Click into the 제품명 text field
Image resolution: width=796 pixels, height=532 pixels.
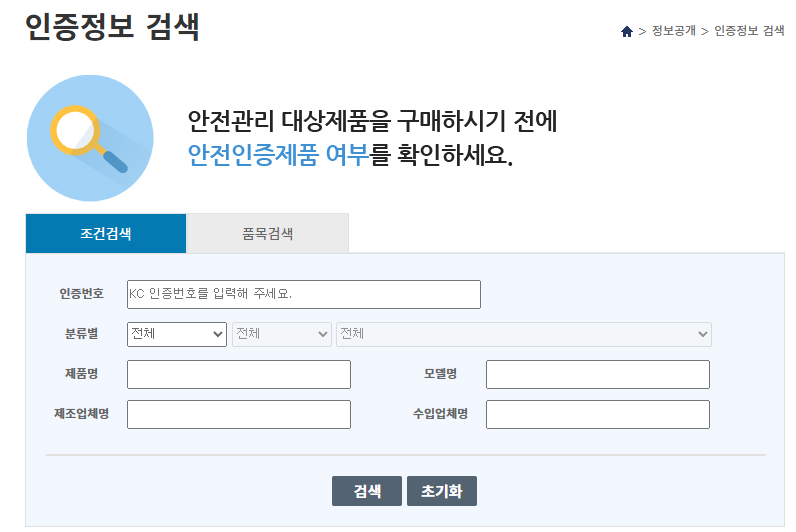pyautogui.click(x=238, y=374)
